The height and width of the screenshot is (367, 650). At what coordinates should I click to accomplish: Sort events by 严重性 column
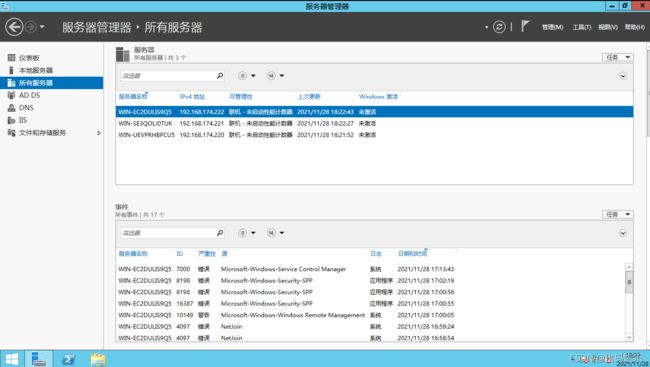click(207, 253)
